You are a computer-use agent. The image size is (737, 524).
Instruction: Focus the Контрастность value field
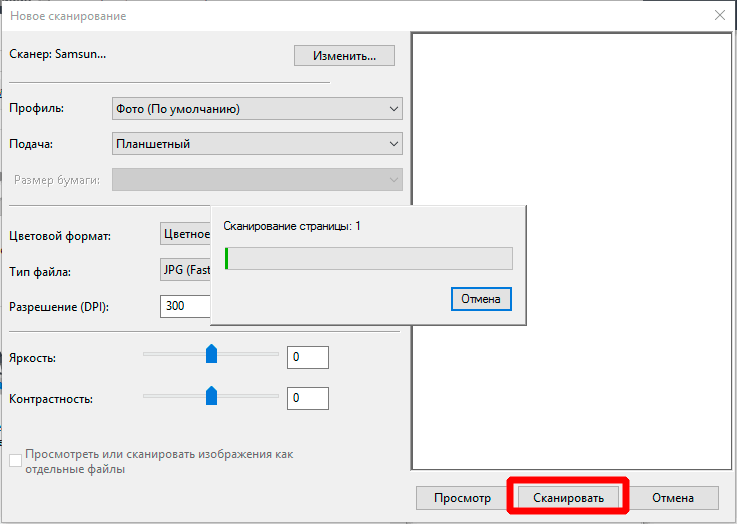point(307,399)
